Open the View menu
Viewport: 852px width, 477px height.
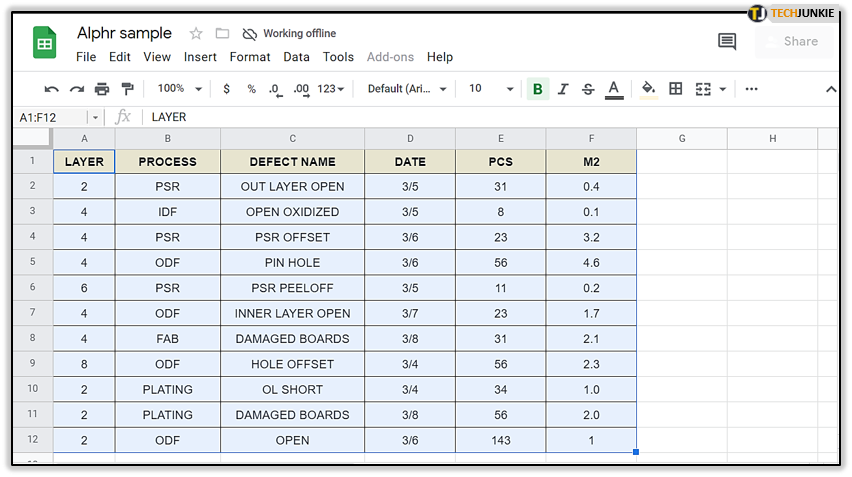(x=157, y=57)
